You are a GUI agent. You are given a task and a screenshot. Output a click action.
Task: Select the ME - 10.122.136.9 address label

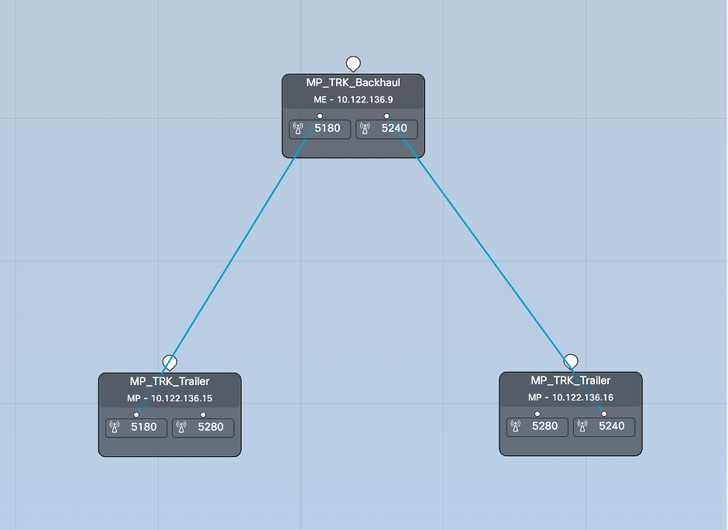point(353,99)
